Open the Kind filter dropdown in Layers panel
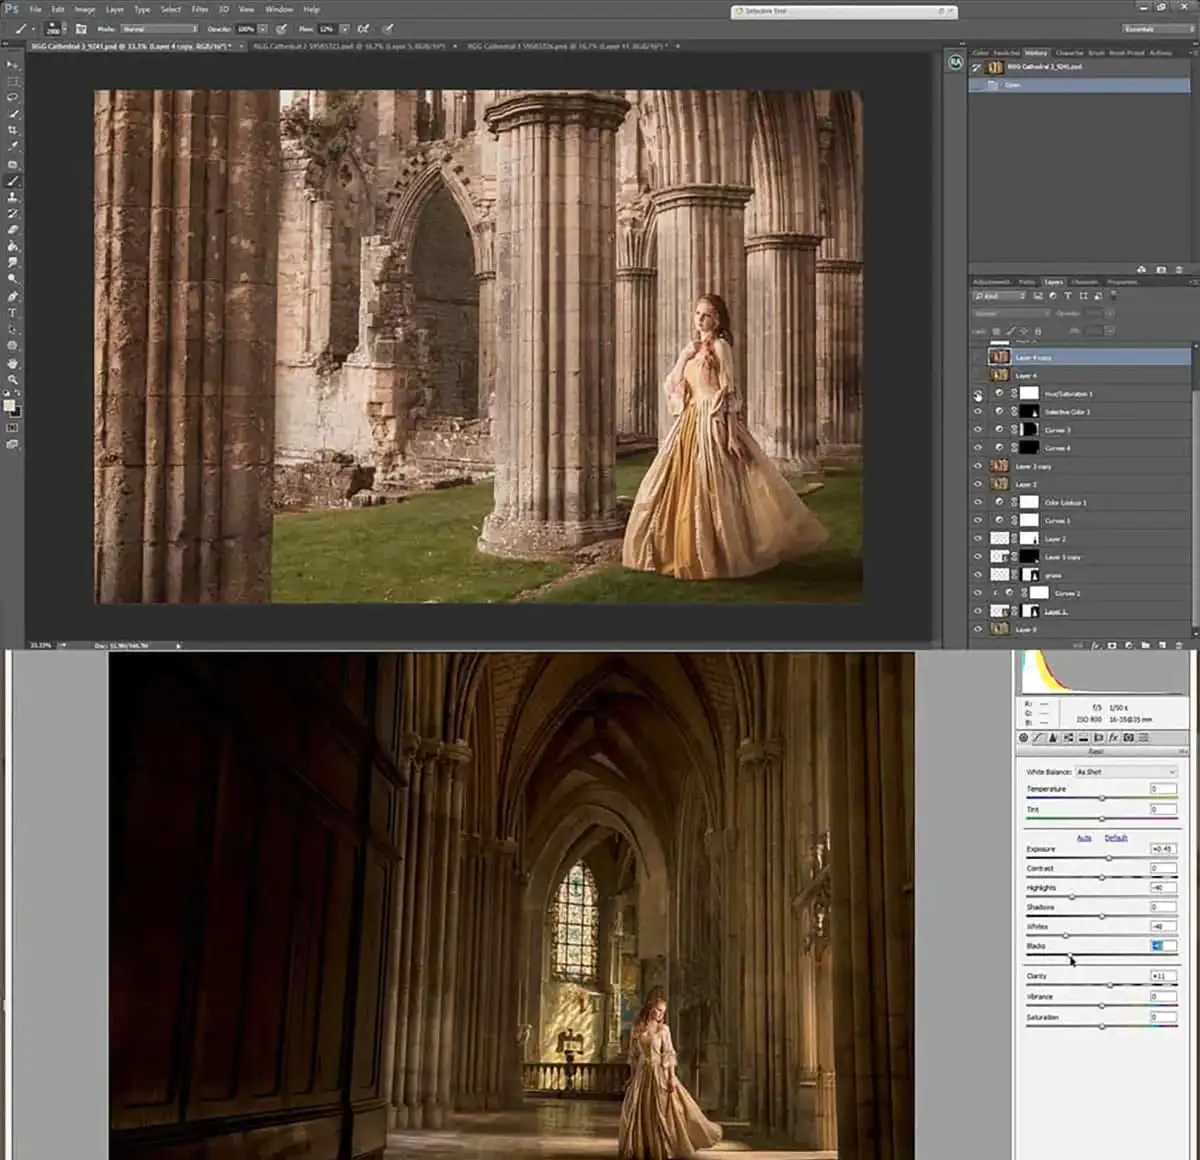Screen dimensions: 1200x1160 tap(1000, 296)
